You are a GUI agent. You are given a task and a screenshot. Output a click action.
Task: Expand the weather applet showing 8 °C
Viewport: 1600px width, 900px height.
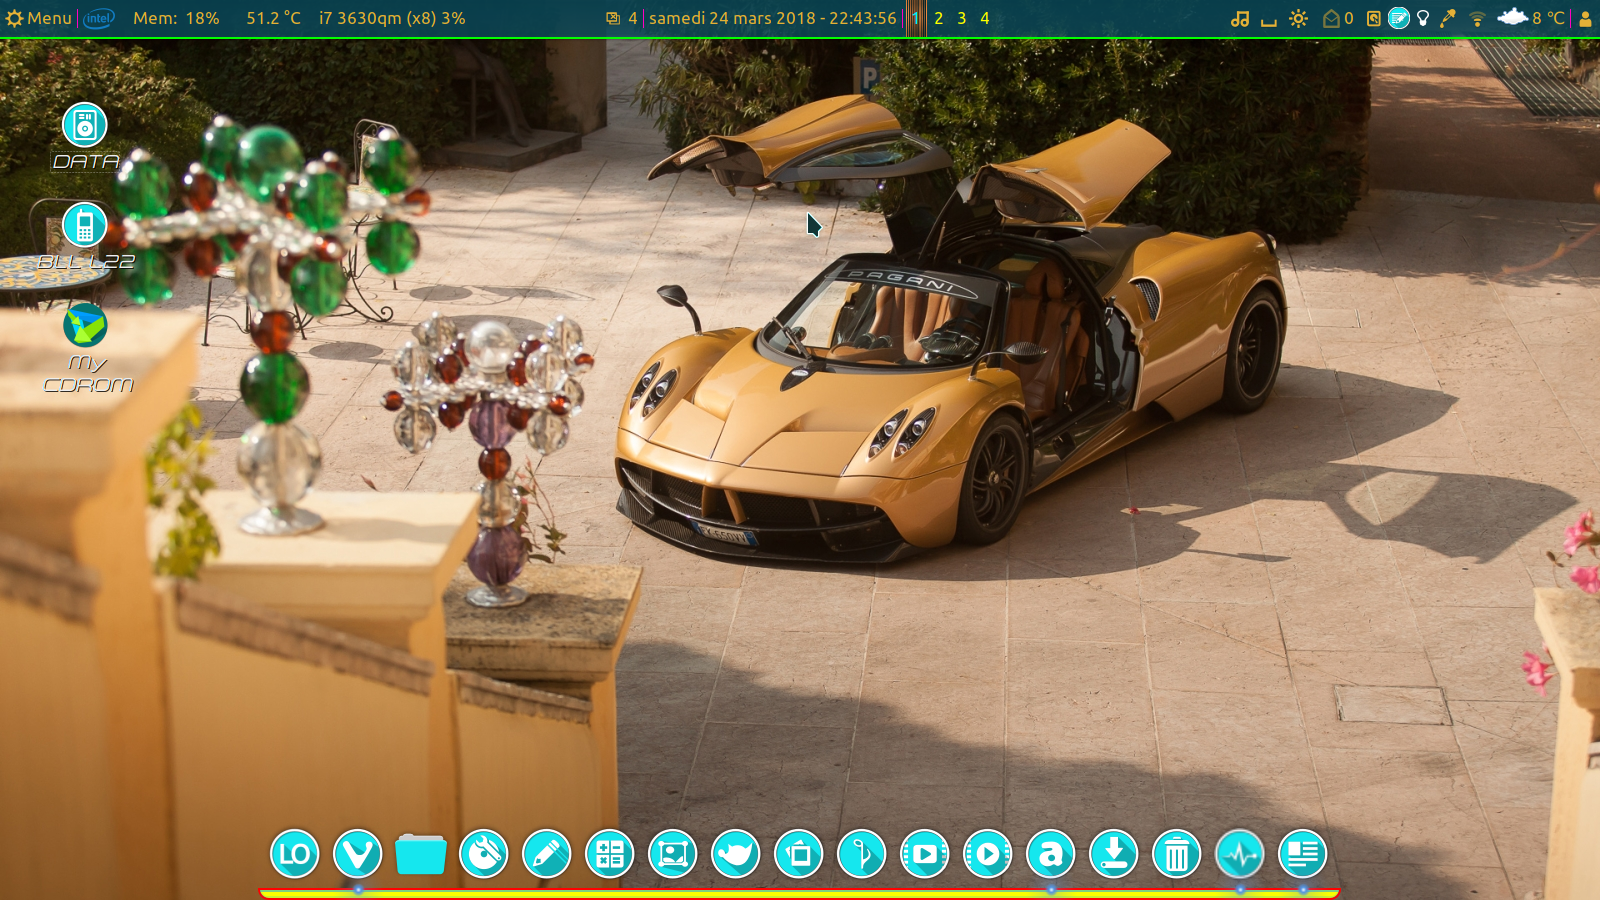tap(1531, 18)
